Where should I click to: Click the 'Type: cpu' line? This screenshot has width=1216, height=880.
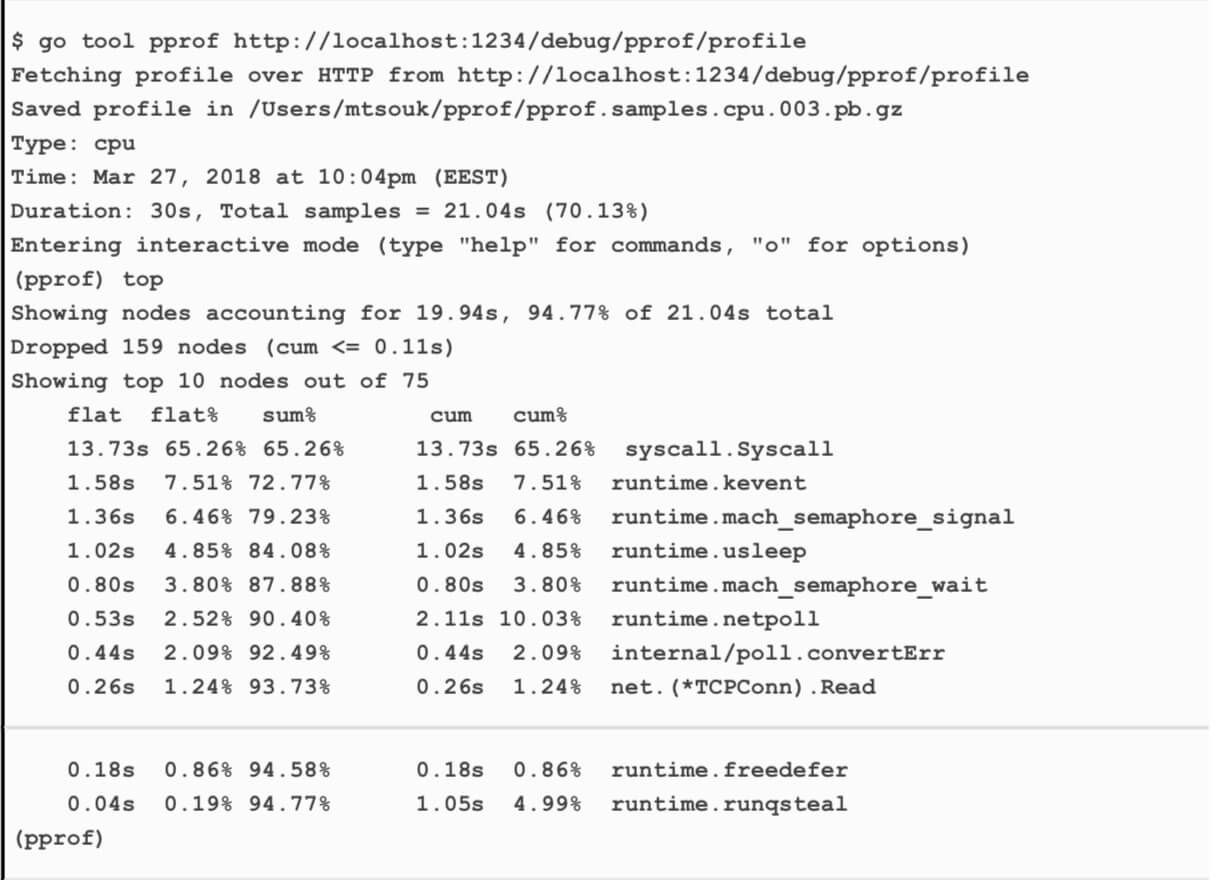click(x=73, y=143)
